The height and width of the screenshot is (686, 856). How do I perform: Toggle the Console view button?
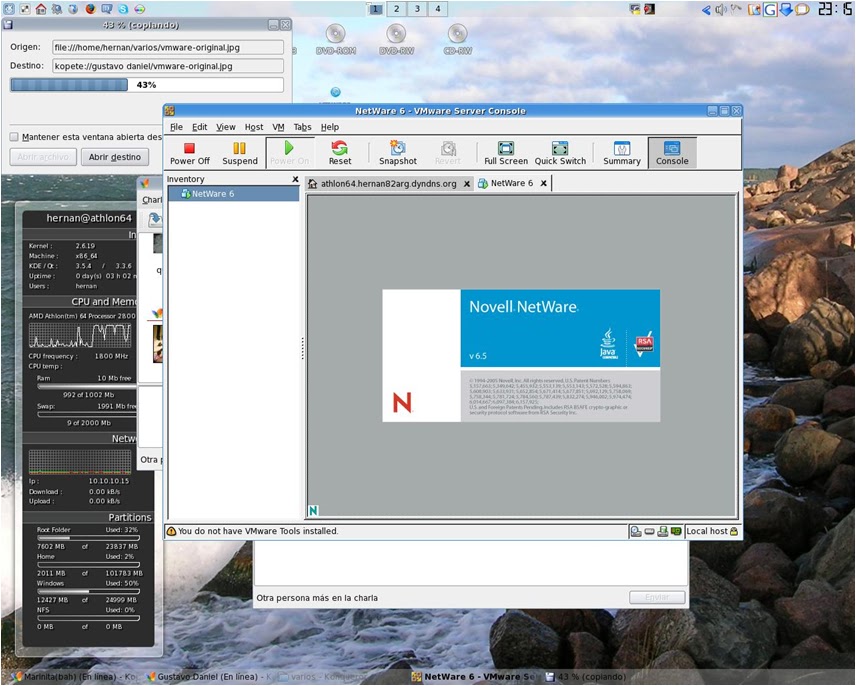point(671,152)
